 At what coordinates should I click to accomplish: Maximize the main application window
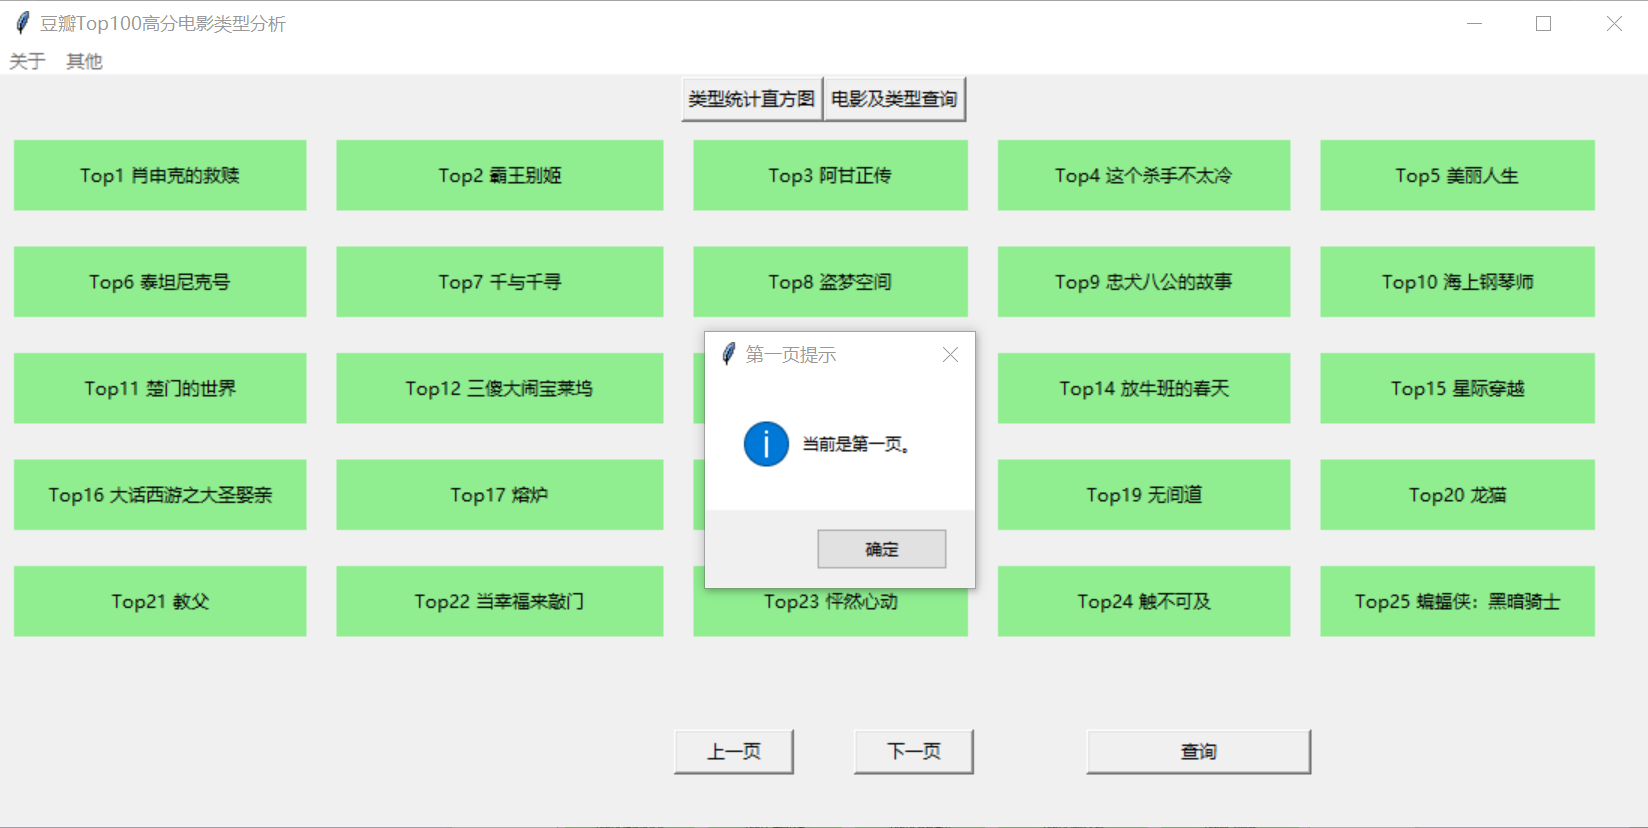click(1544, 23)
